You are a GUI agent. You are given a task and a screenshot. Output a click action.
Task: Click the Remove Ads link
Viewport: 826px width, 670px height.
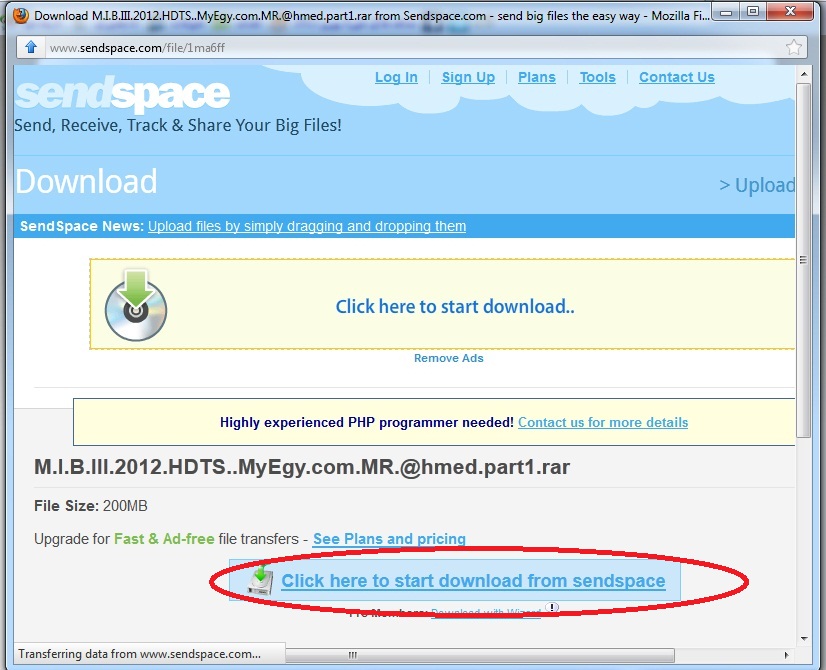(448, 358)
